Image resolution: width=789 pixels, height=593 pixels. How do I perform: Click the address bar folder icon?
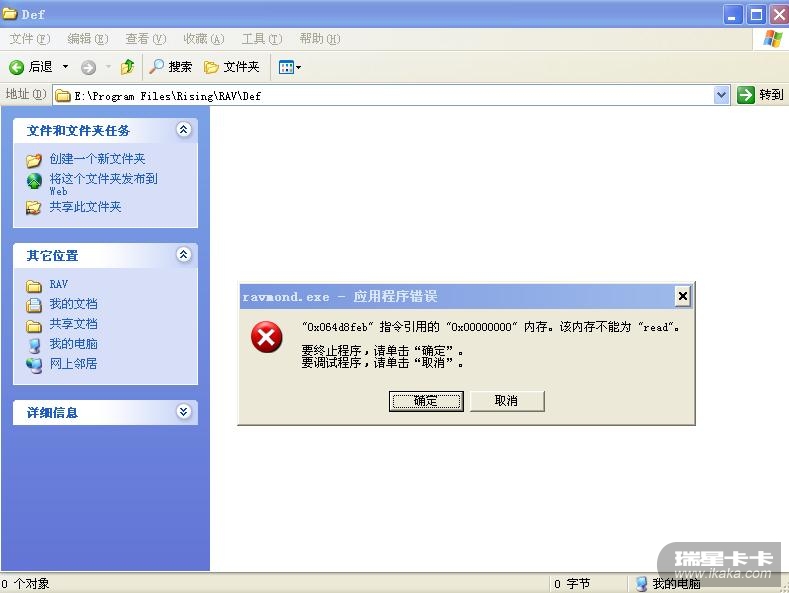[63, 95]
